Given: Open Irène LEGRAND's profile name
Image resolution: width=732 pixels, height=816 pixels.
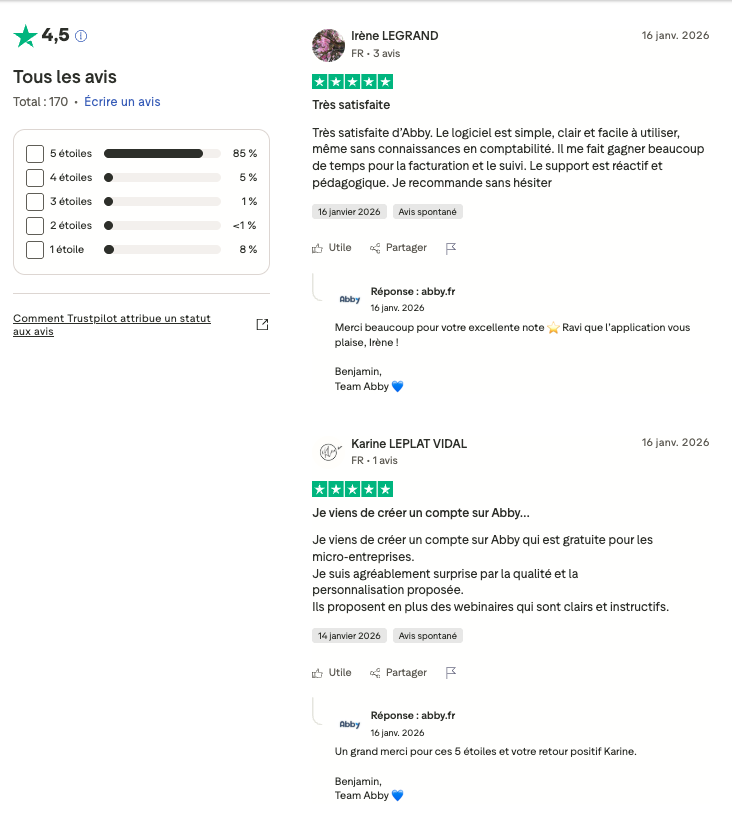Looking at the screenshot, I should pyautogui.click(x=395, y=36).
